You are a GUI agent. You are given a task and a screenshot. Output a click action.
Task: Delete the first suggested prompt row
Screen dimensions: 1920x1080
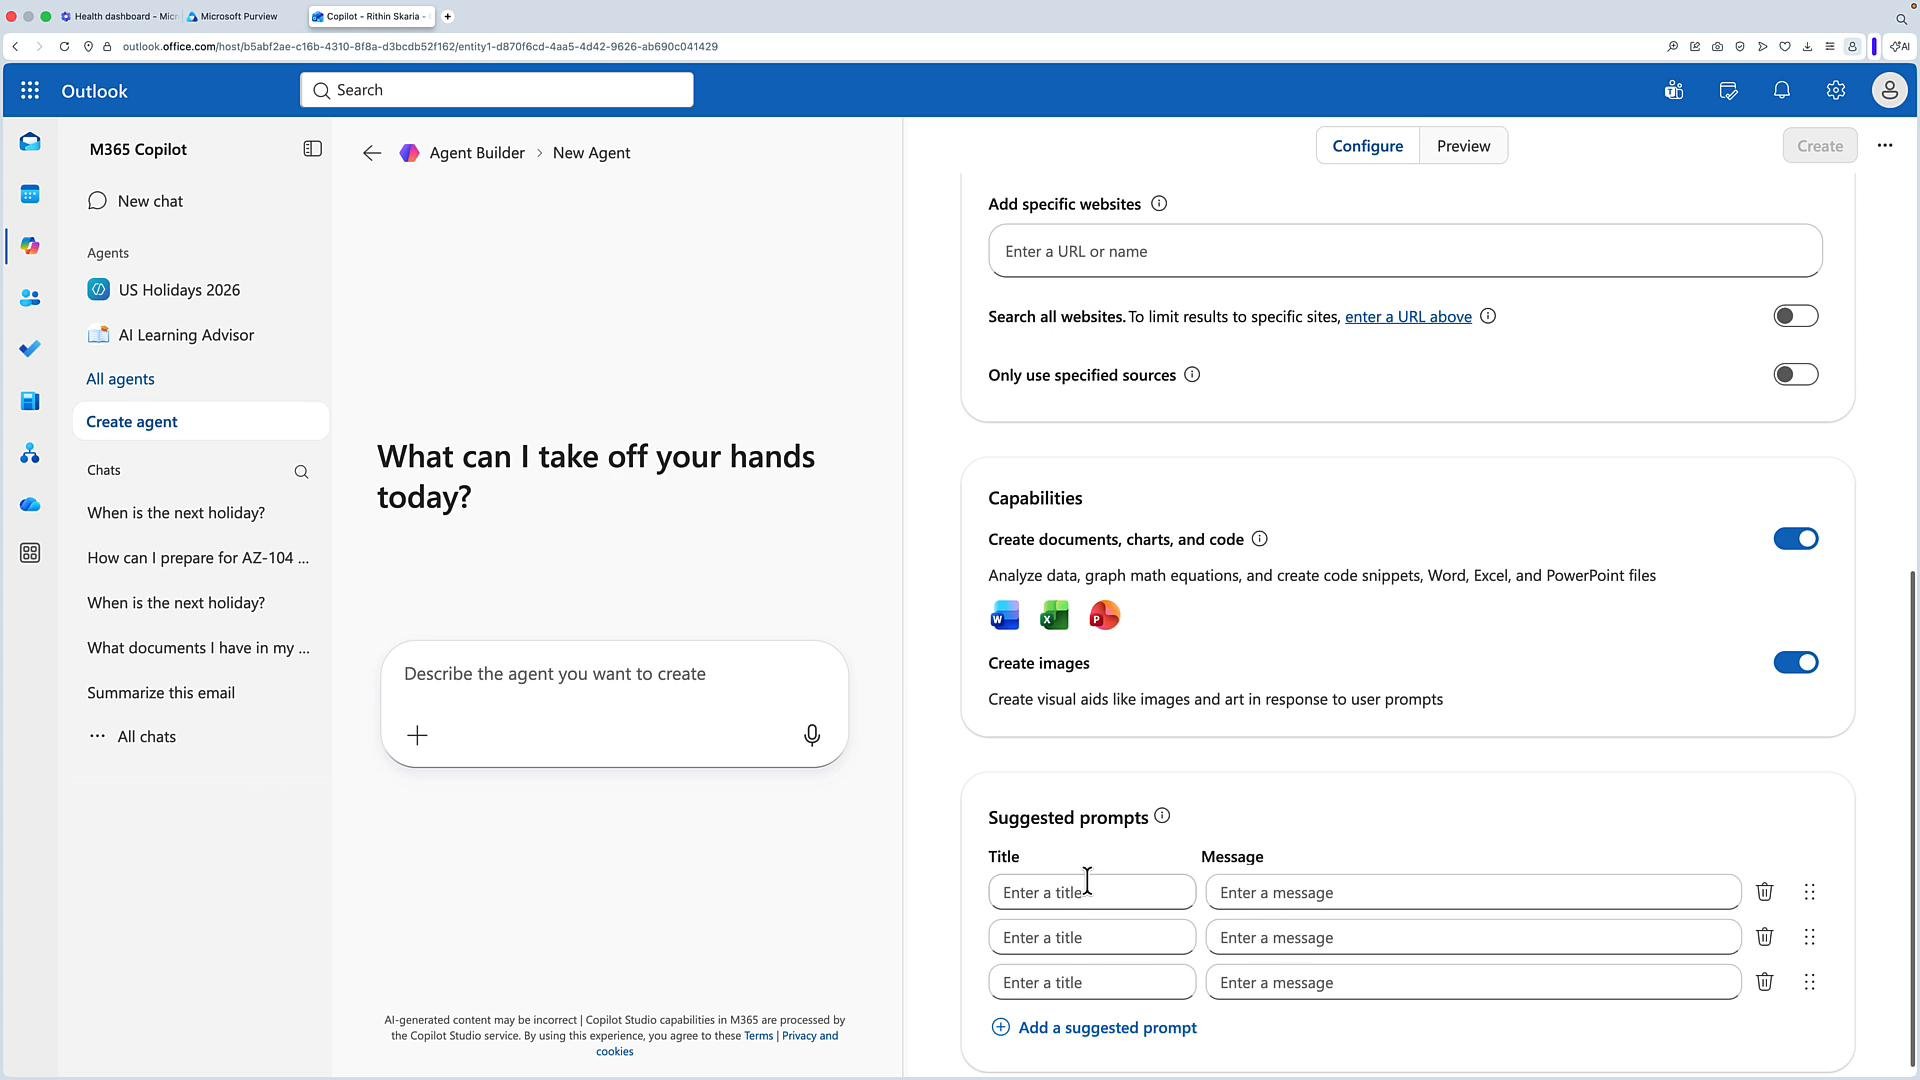tap(1765, 892)
